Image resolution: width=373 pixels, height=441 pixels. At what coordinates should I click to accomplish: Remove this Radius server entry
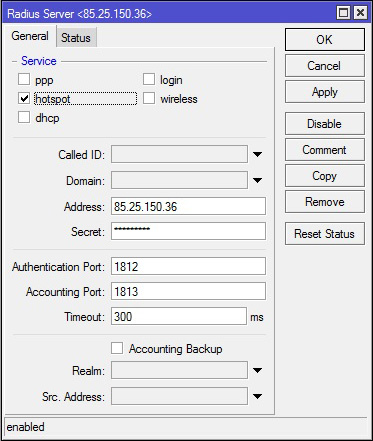coord(325,202)
